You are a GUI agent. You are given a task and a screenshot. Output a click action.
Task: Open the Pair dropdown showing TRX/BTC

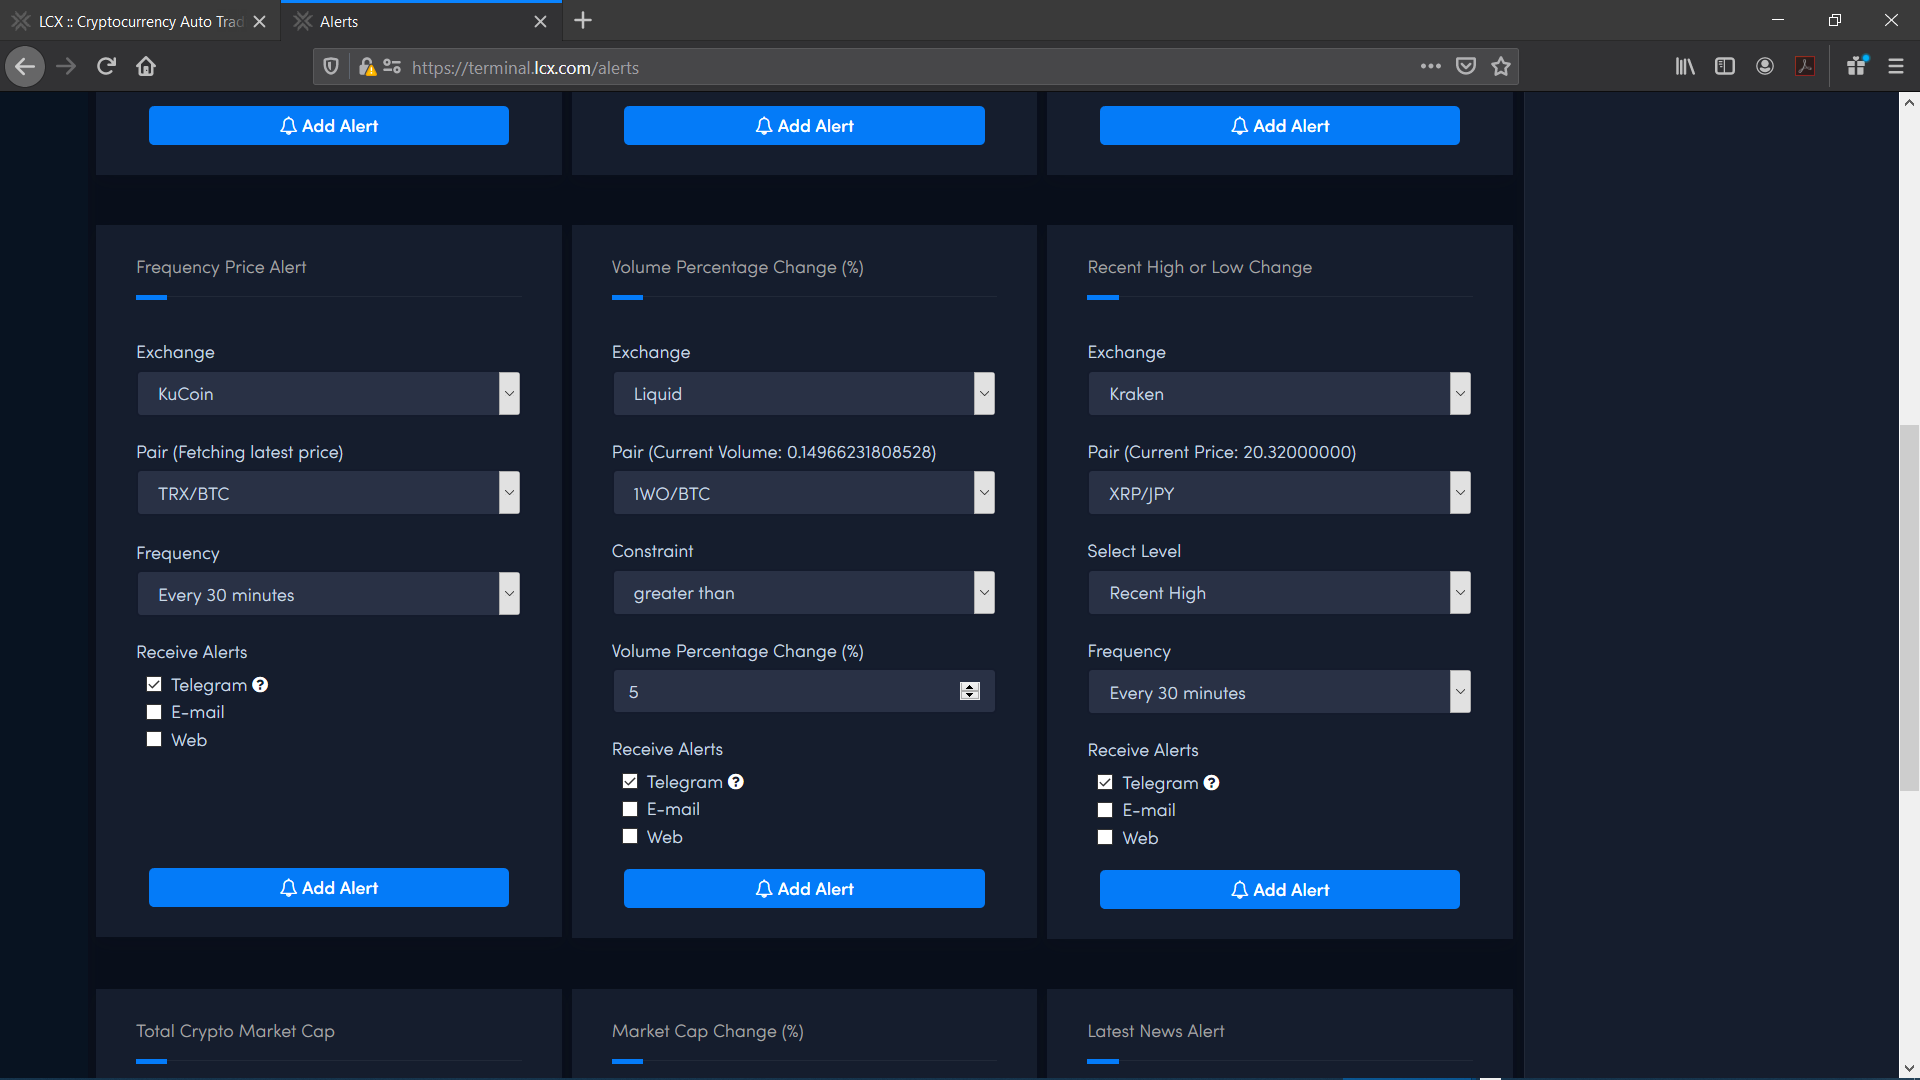coord(328,492)
